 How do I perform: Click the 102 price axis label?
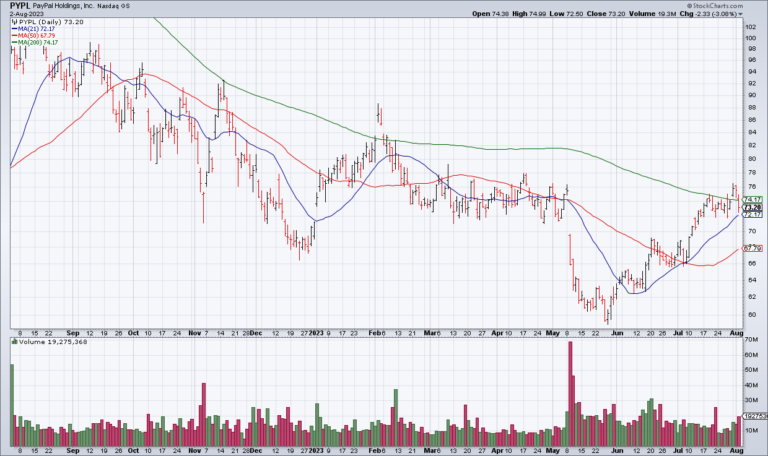[x=751, y=26]
